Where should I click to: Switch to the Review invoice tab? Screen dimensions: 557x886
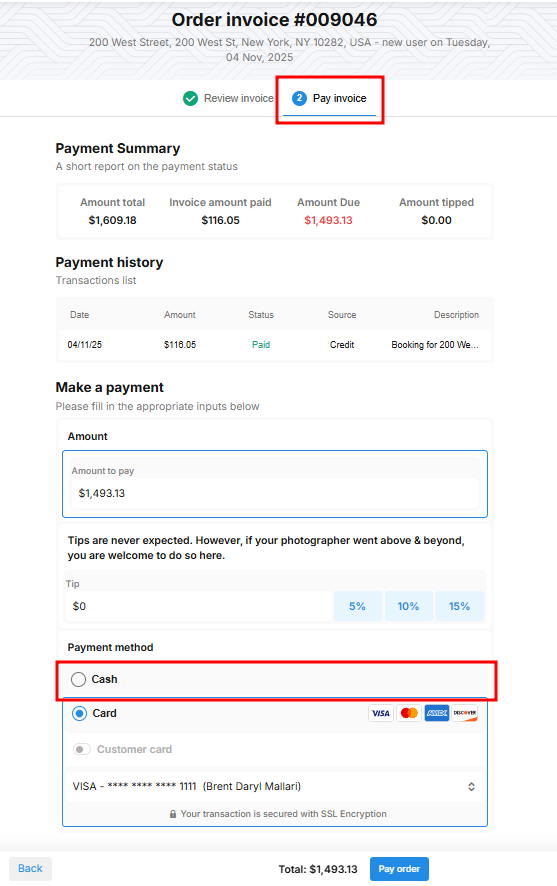pos(228,98)
